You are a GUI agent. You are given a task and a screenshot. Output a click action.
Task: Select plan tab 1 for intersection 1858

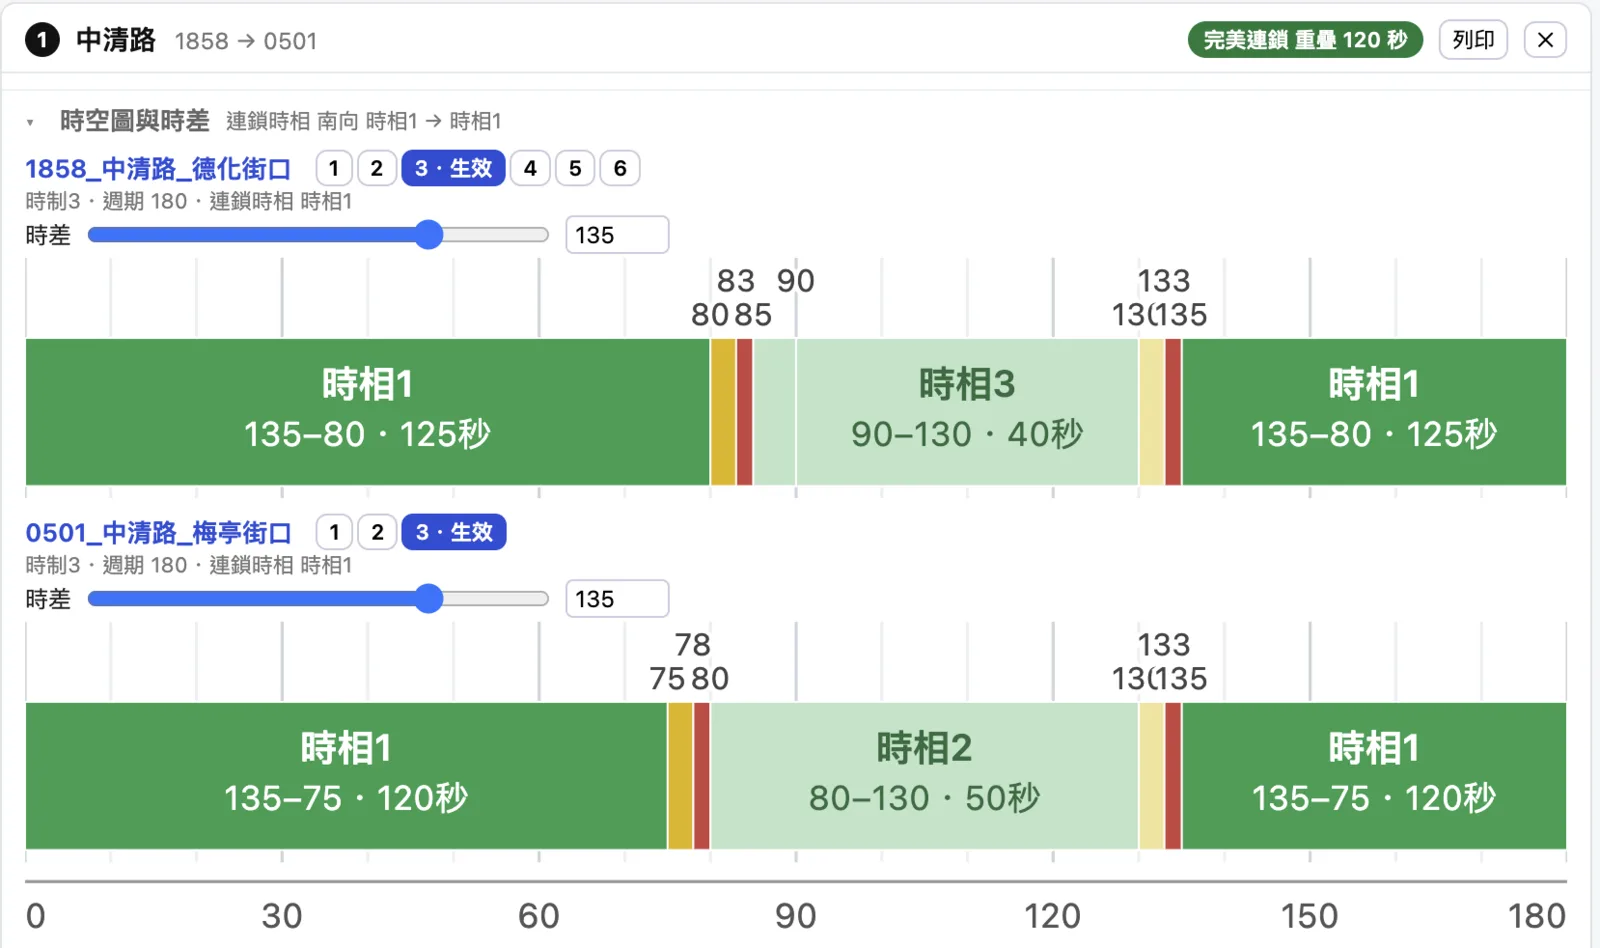[x=334, y=168]
